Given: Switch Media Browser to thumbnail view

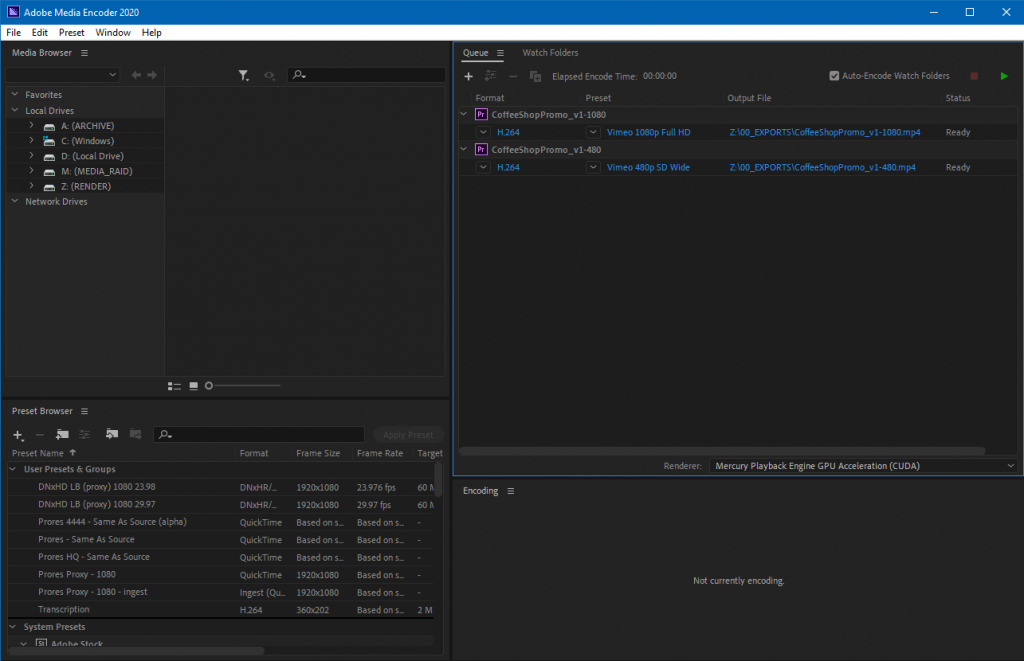Looking at the screenshot, I should click(x=193, y=386).
